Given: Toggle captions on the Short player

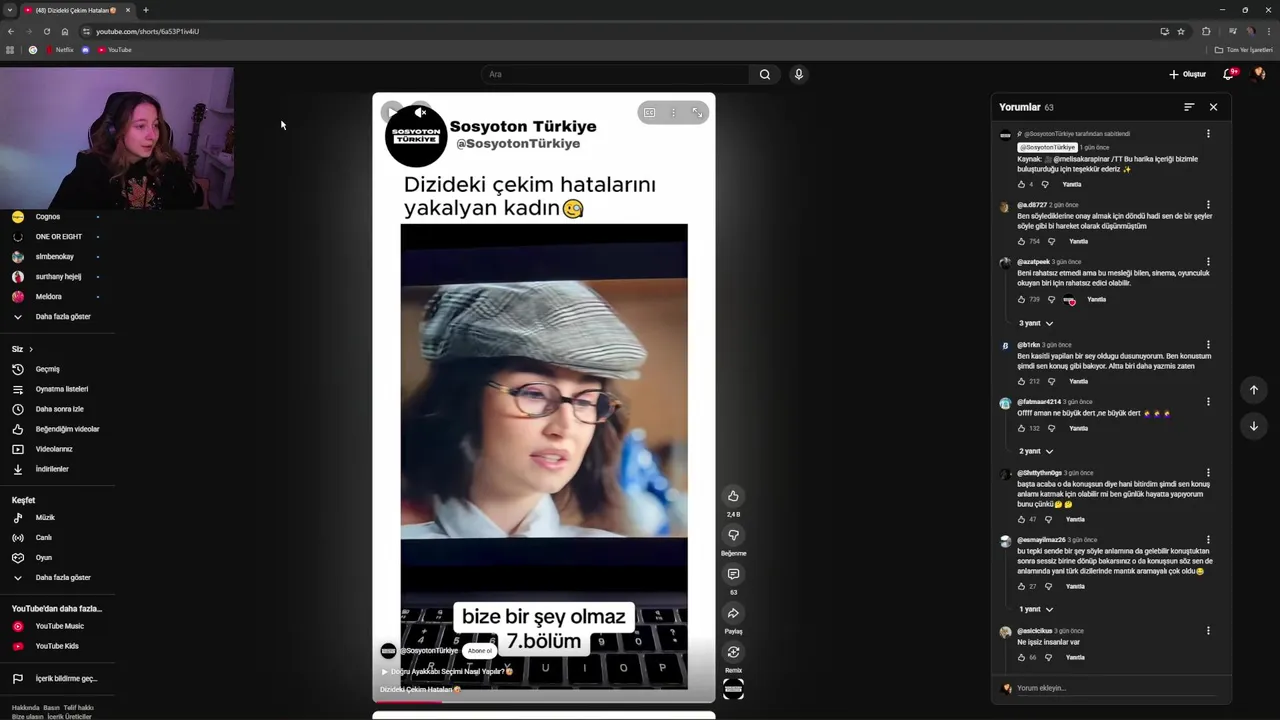Looking at the screenshot, I should pos(649,113).
